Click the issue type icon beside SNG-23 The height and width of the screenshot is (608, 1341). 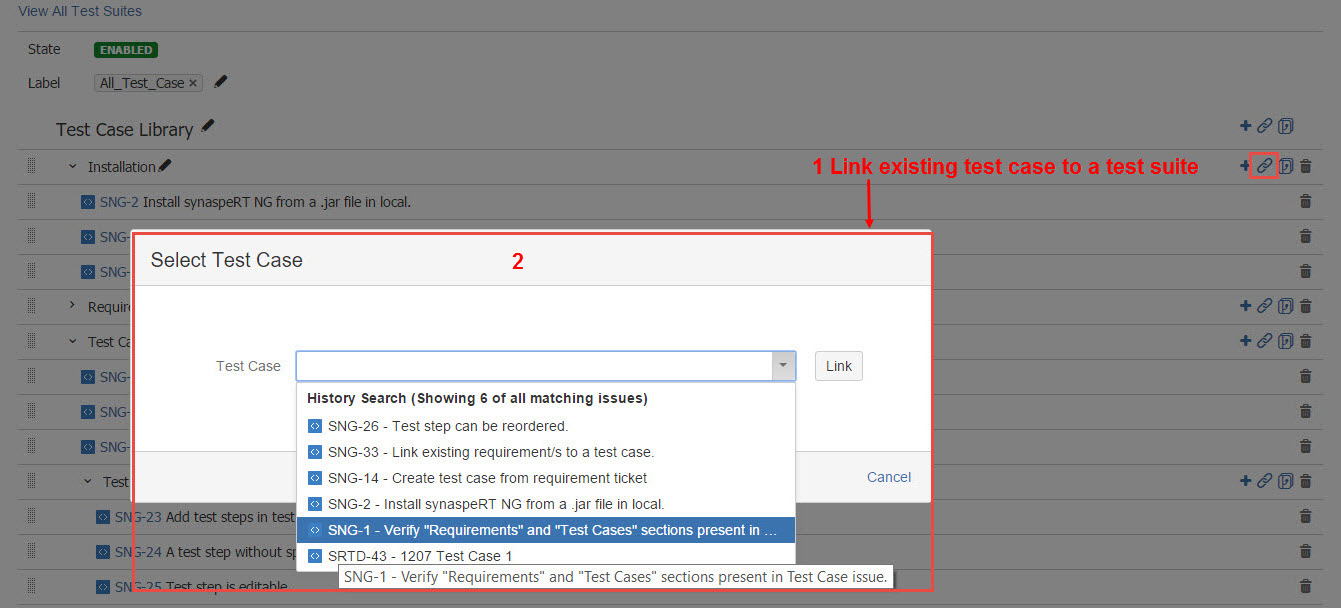click(103, 517)
